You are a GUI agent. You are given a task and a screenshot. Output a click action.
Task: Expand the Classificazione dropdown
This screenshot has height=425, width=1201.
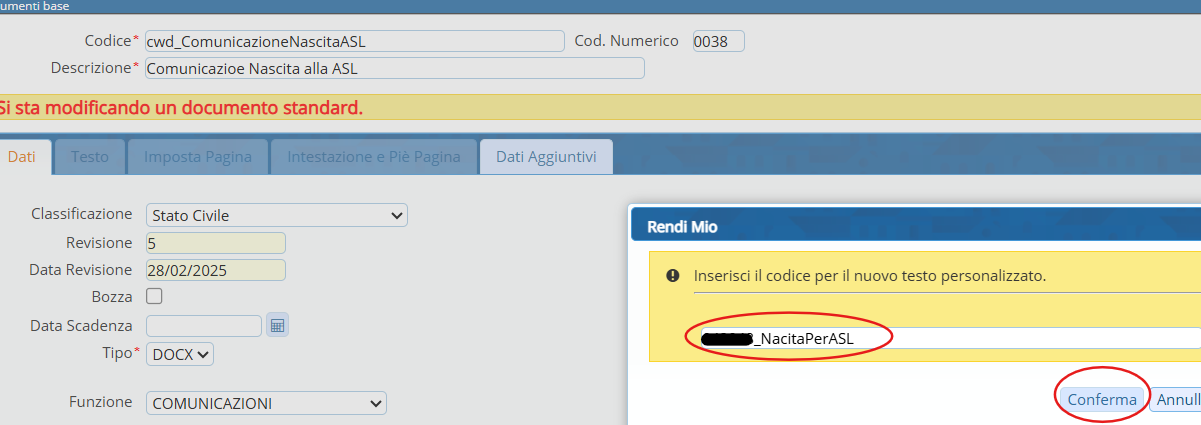(x=276, y=215)
